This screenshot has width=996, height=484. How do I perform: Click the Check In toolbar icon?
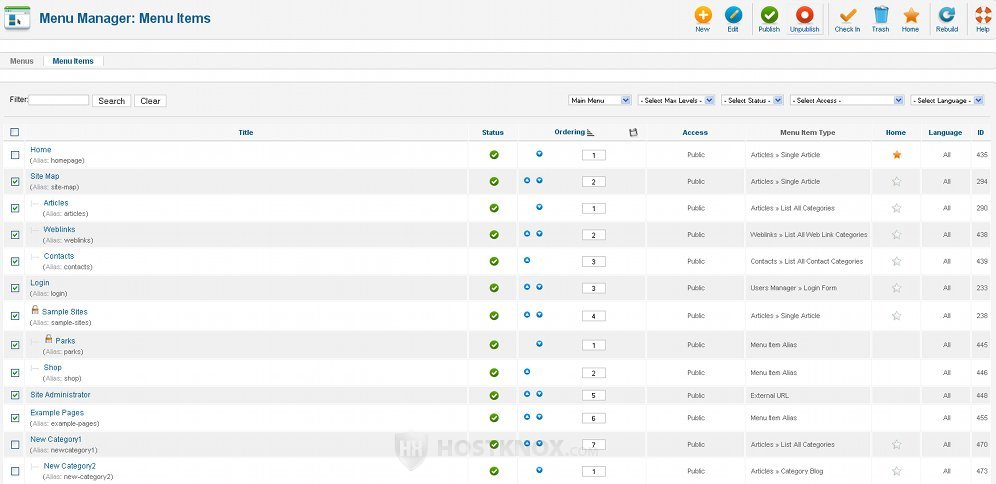tap(847, 19)
